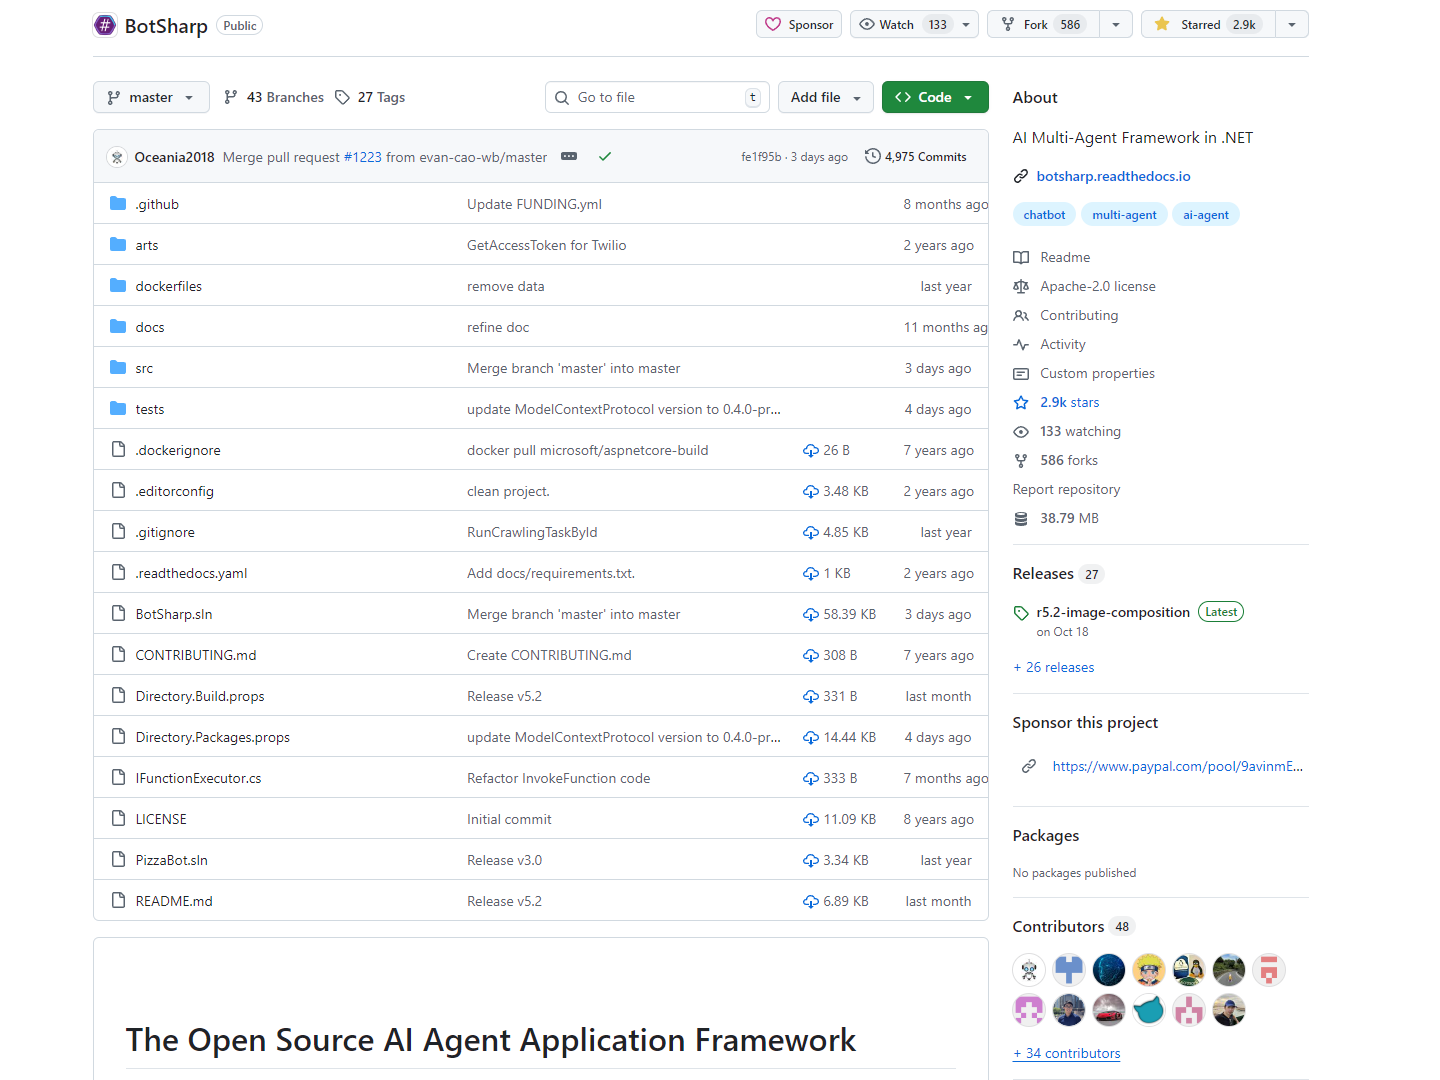Select the chatbot topic tag

(1044, 215)
